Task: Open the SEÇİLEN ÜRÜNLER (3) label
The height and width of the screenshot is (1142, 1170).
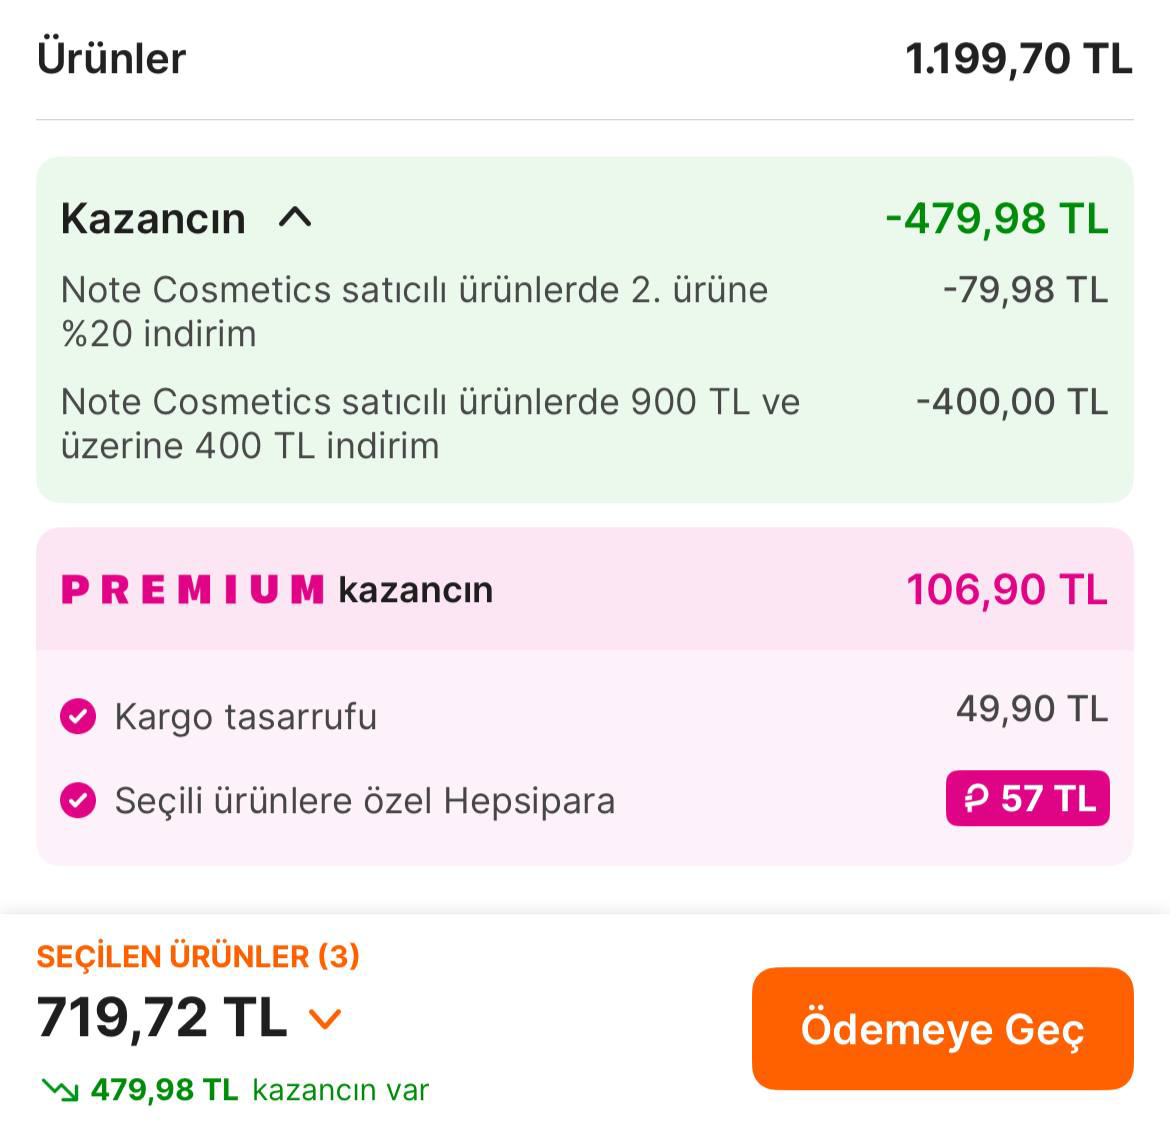Action: click(198, 956)
